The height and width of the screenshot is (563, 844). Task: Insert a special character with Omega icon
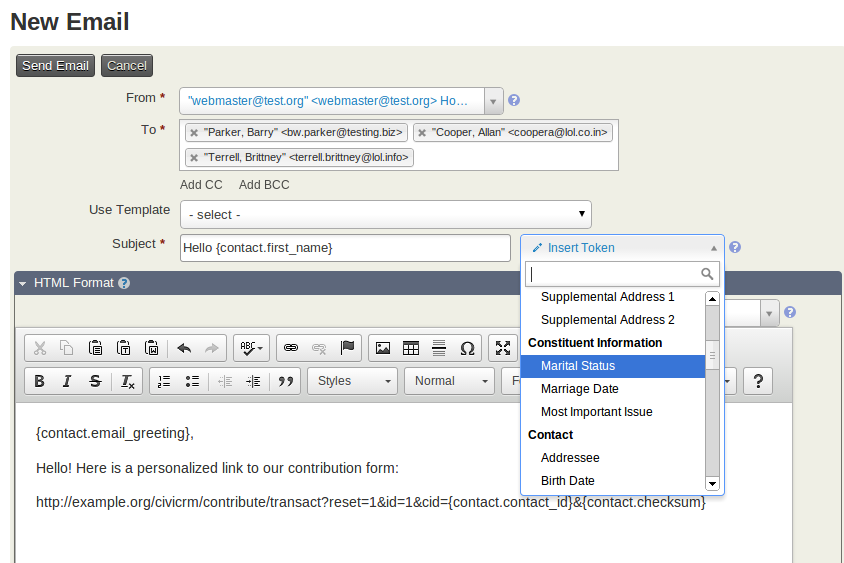coord(467,348)
